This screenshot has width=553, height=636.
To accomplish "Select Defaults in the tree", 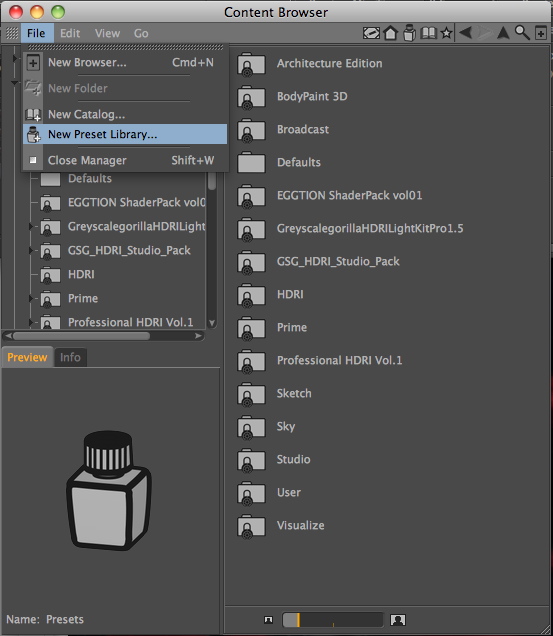I will pos(90,178).
